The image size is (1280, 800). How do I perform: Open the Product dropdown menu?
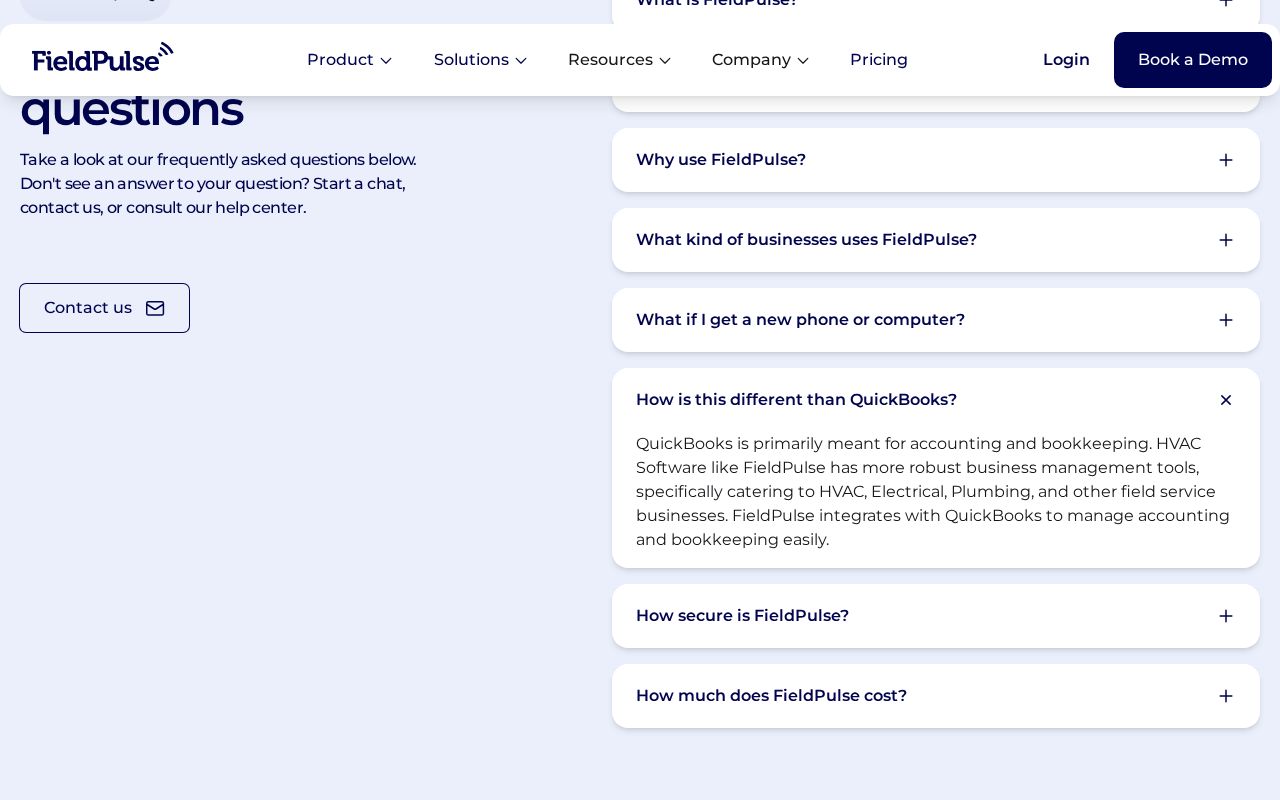(x=349, y=60)
